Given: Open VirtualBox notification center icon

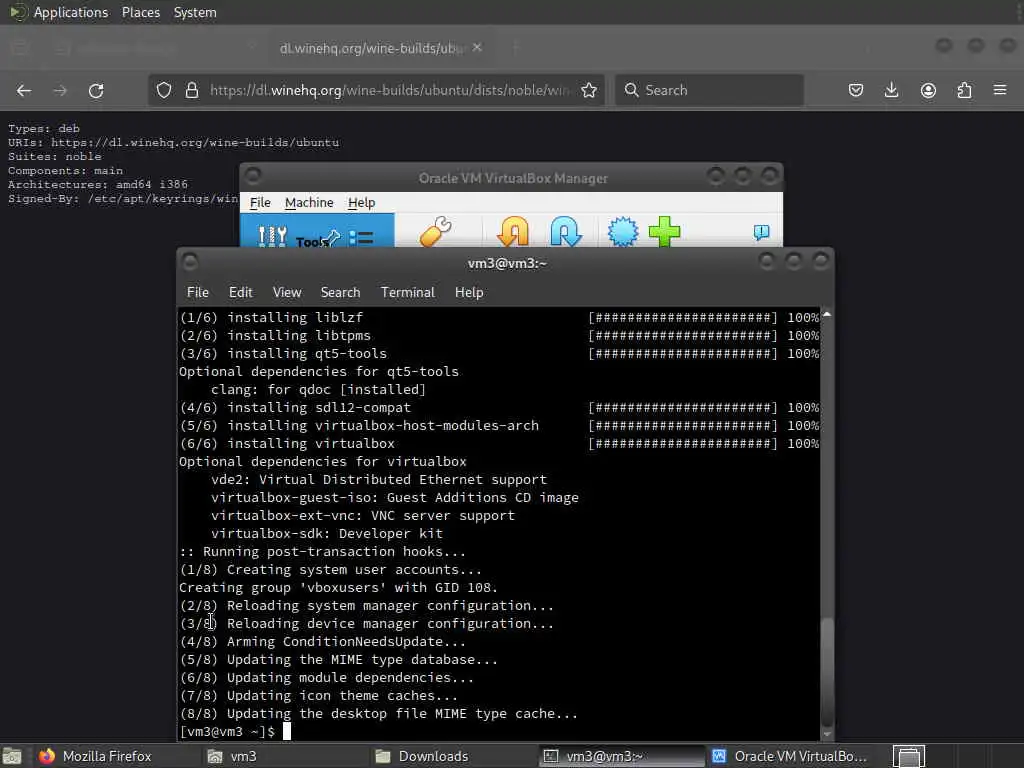Looking at the screenshot, I should coord(761,232).
